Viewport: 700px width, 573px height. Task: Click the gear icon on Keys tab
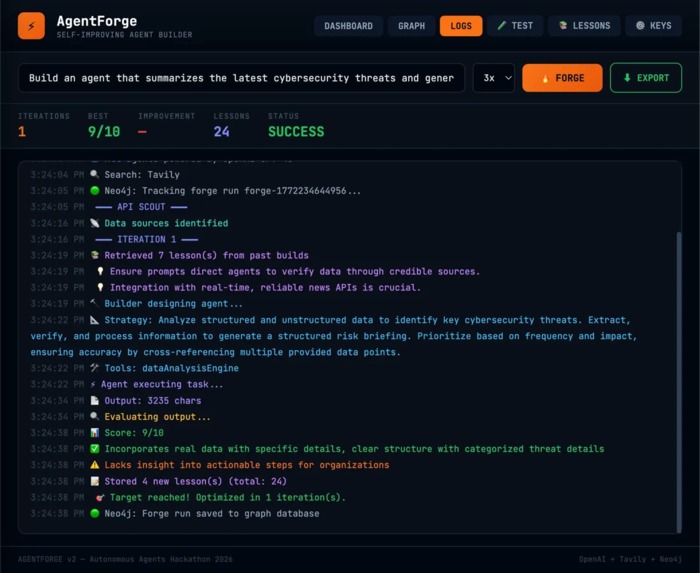coord(640,25)
